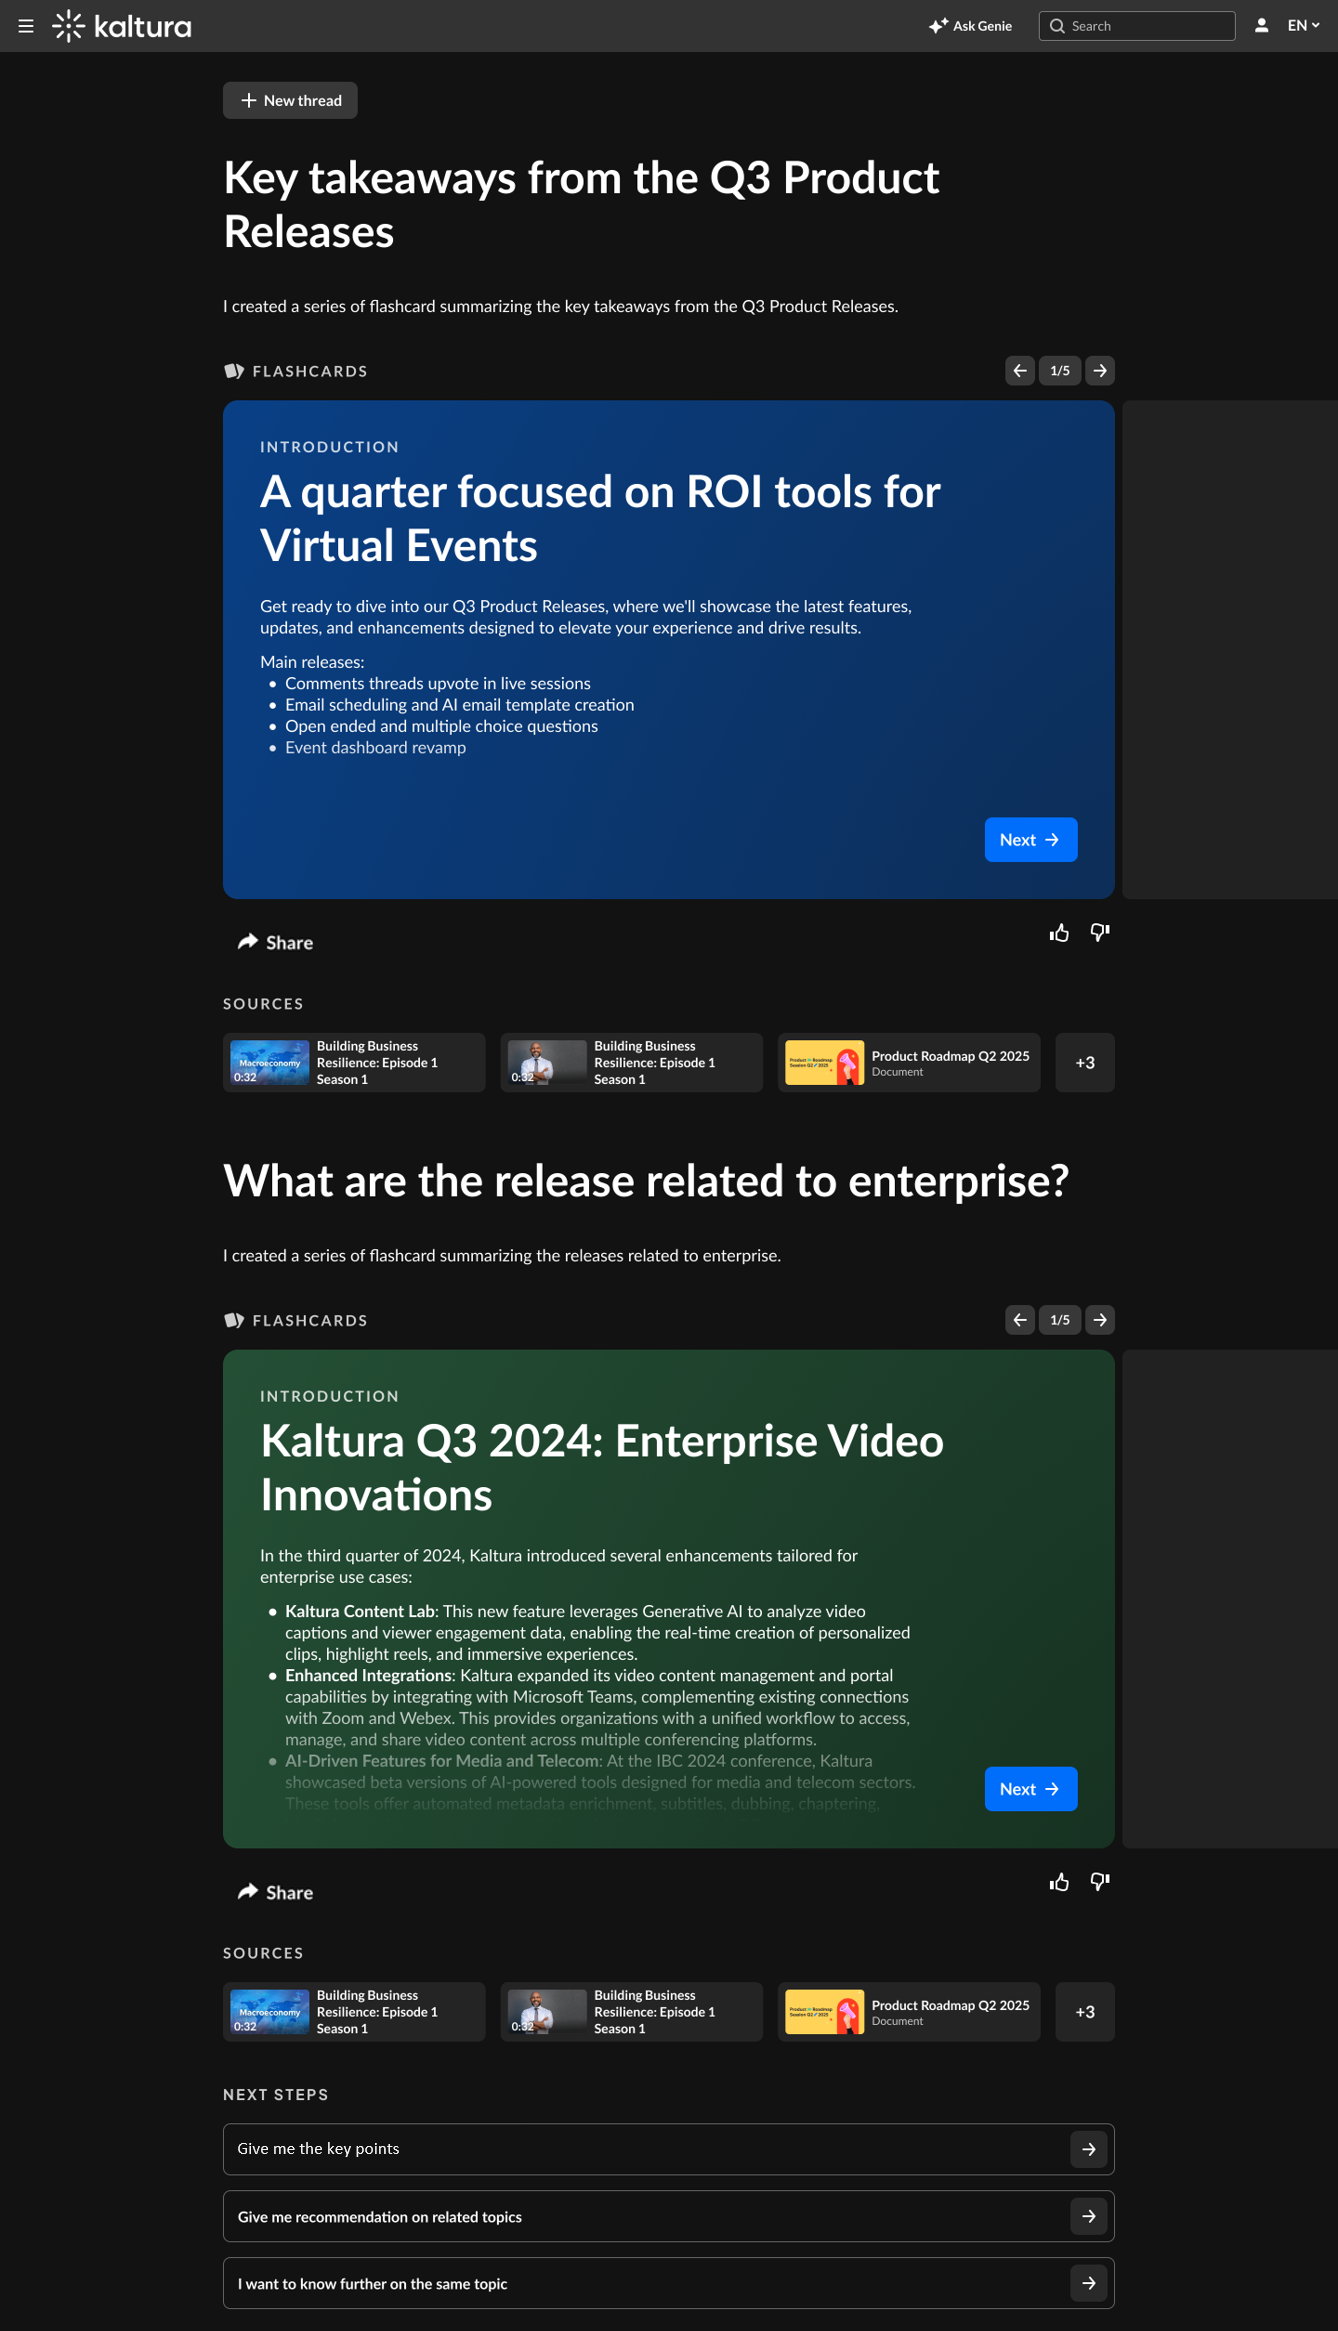This screenshot has height=2331, width=1338.
Task: Click Next on Enterprise Video Innovations flashcard
Action: tap(1031, 1789)
